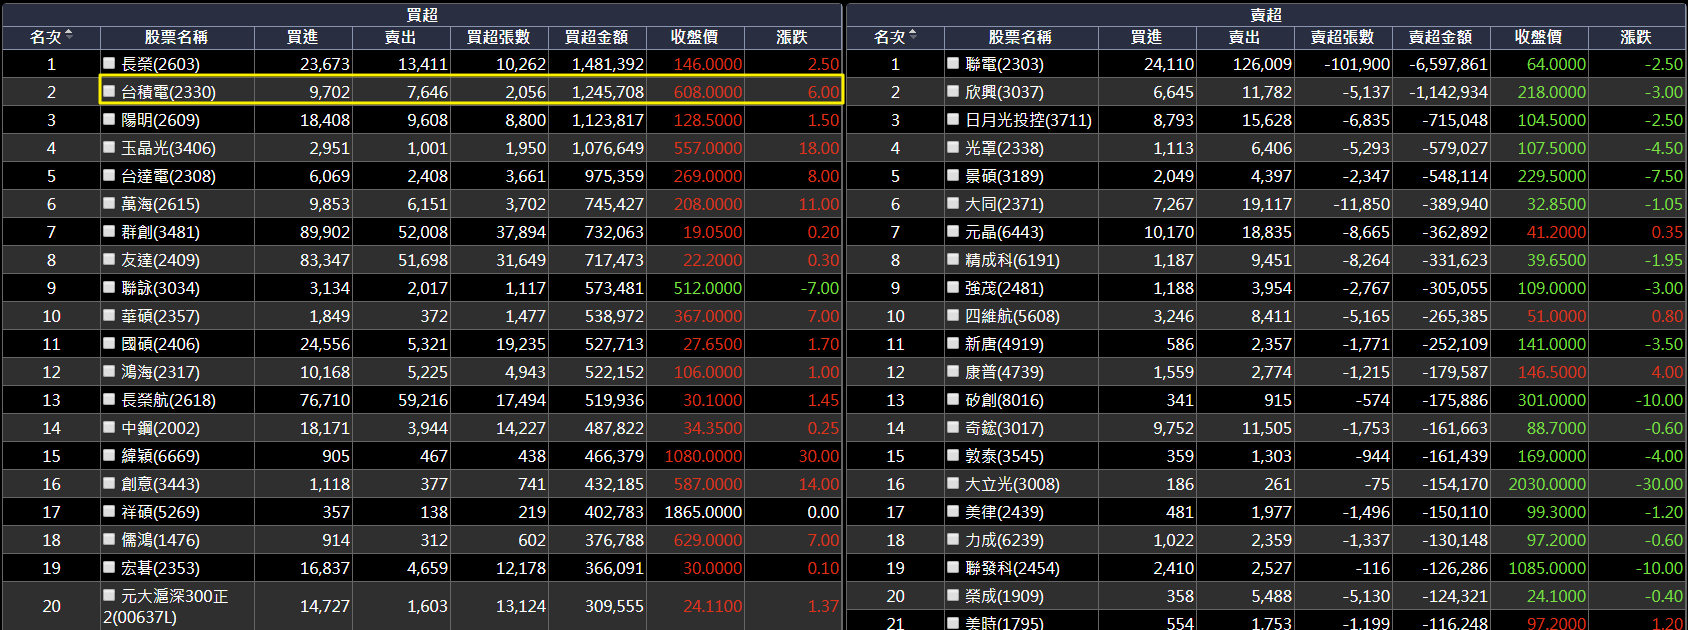Open stock 強茂(2481)

point(1004,288)
